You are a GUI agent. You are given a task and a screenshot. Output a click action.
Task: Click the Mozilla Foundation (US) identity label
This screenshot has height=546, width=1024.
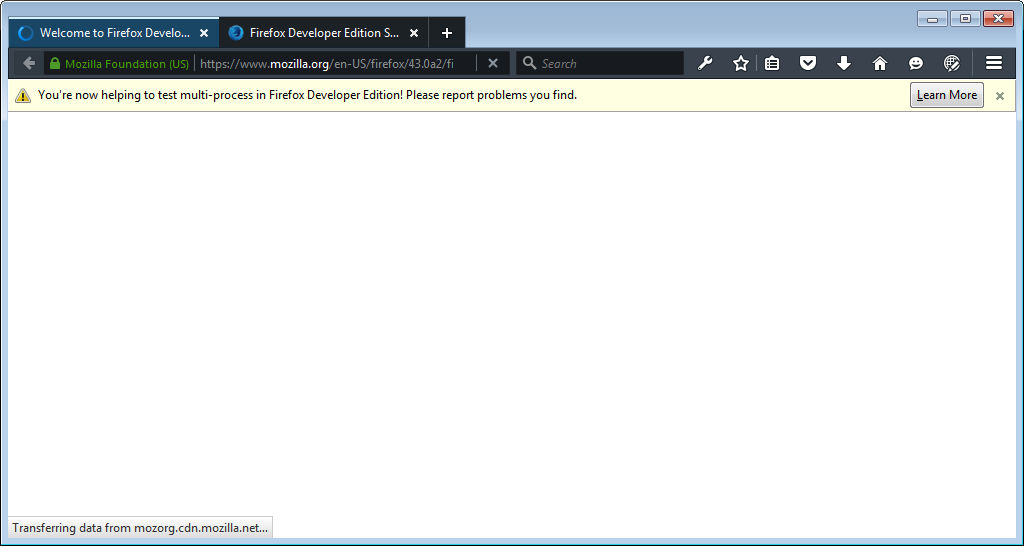point(127,63)
